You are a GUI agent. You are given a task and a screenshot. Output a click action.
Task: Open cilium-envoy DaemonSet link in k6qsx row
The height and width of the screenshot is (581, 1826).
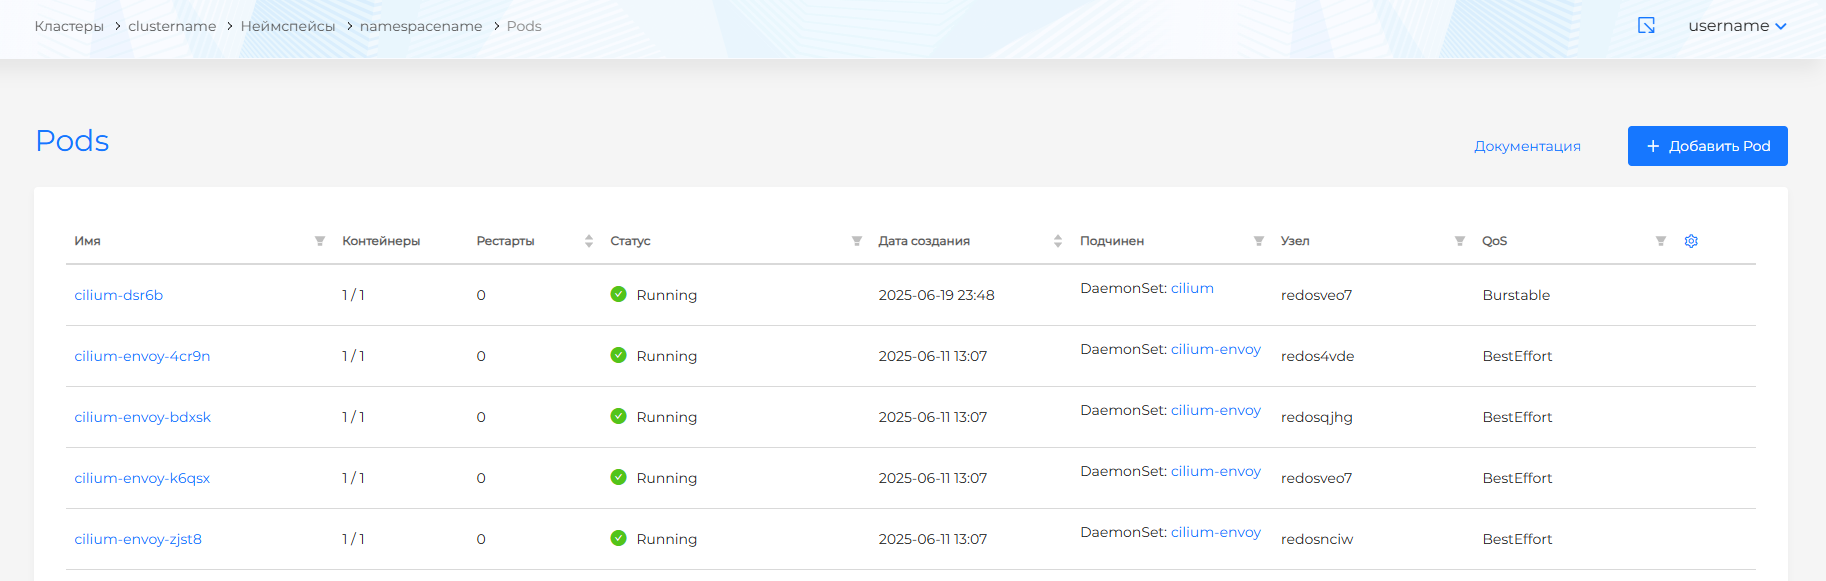coord(1216,471)
